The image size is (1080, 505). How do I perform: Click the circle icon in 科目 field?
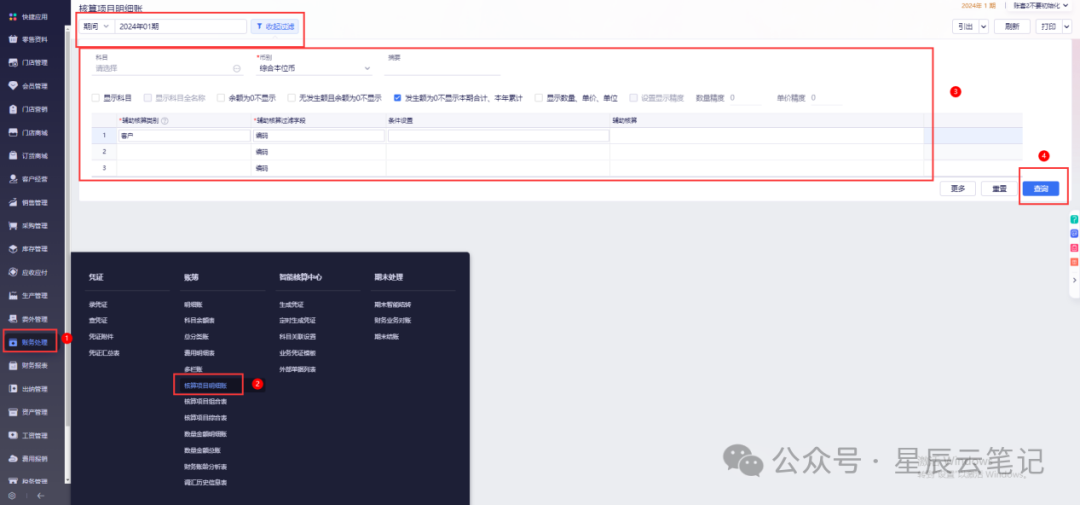point(237,69)
